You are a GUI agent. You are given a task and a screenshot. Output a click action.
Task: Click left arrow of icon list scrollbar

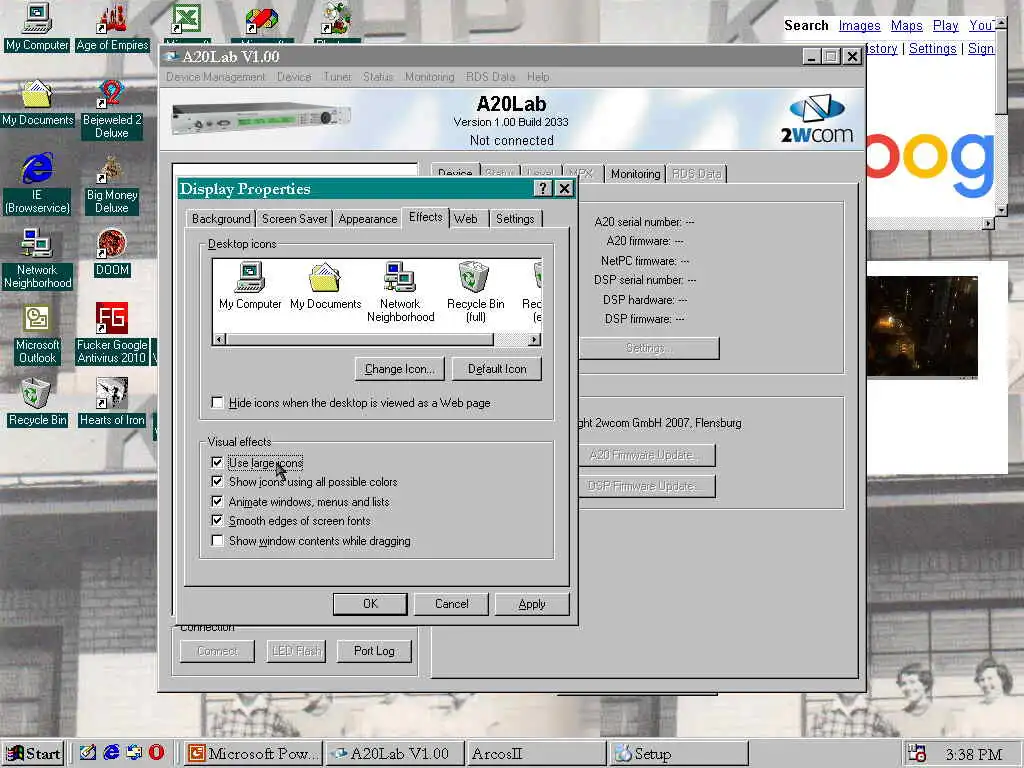point(220,340)
